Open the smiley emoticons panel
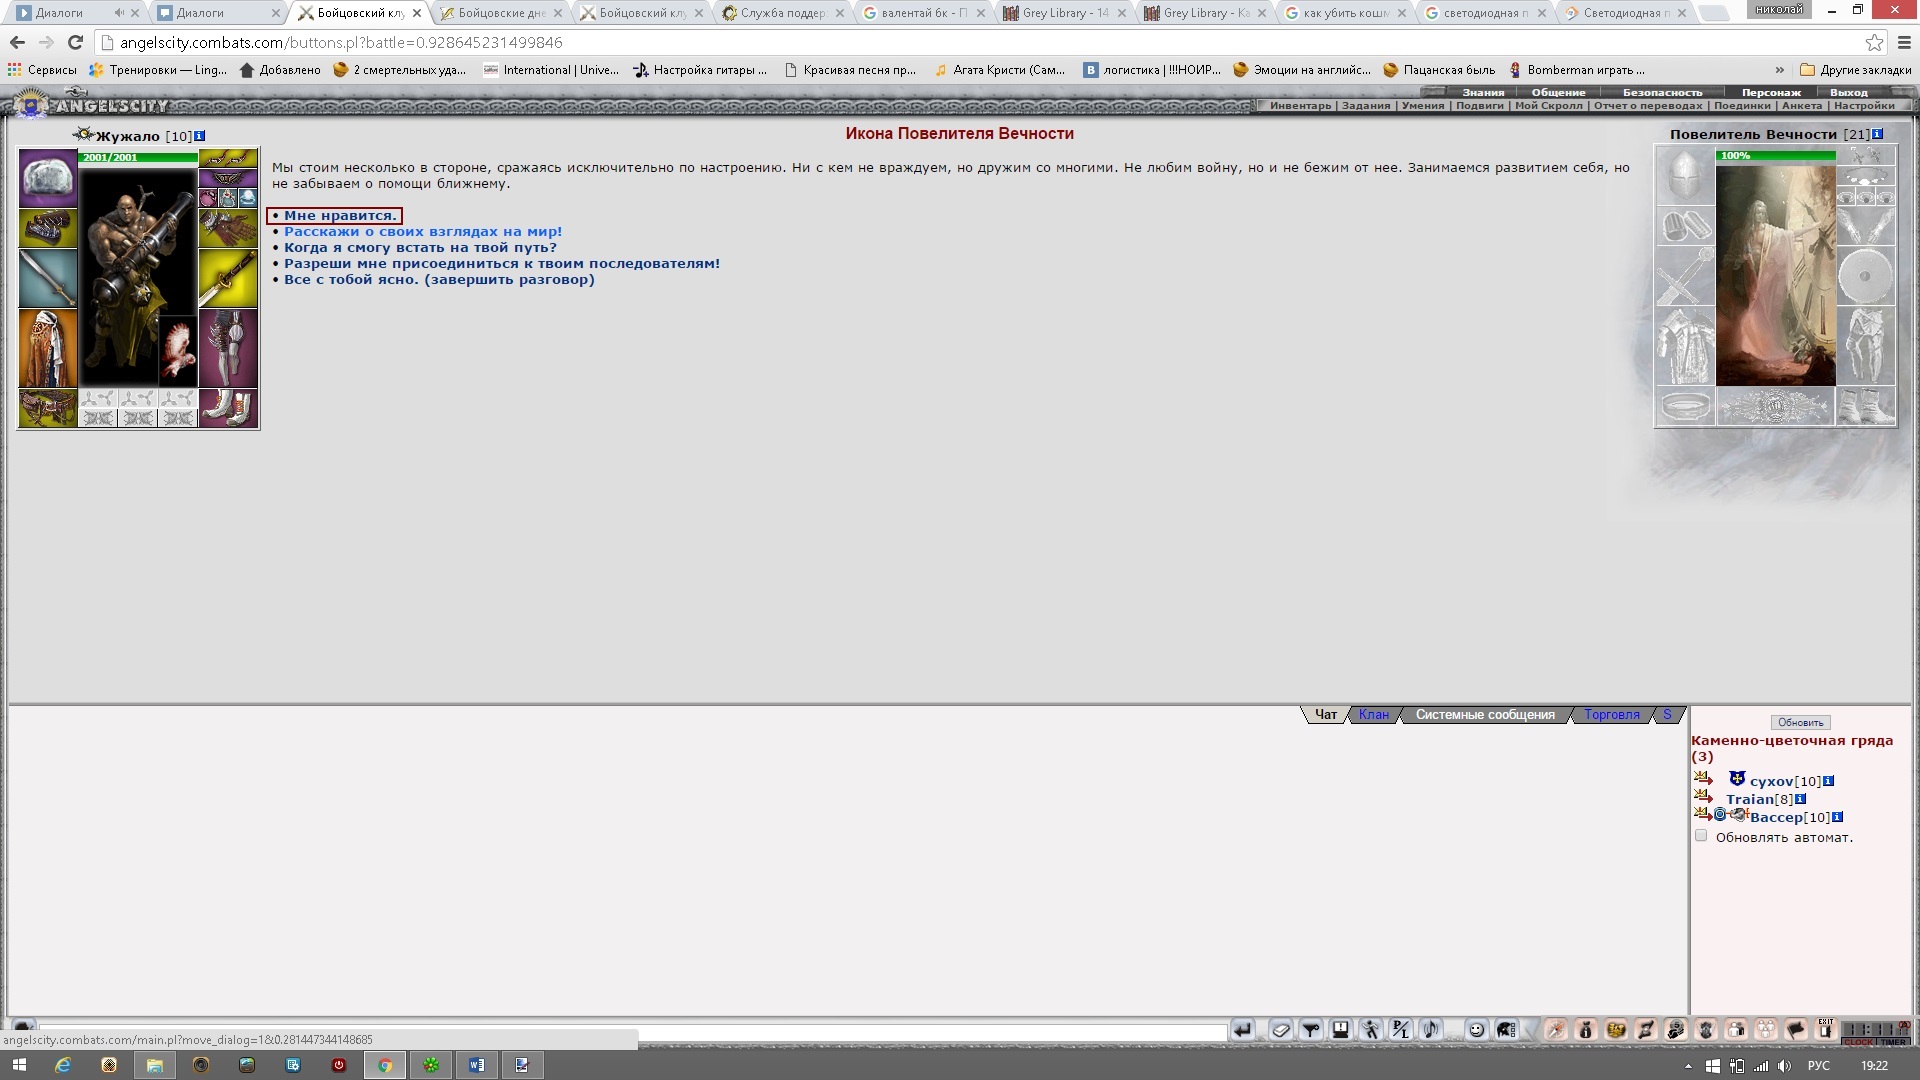The image size is (1920, 1080). pos(1477,1030)
